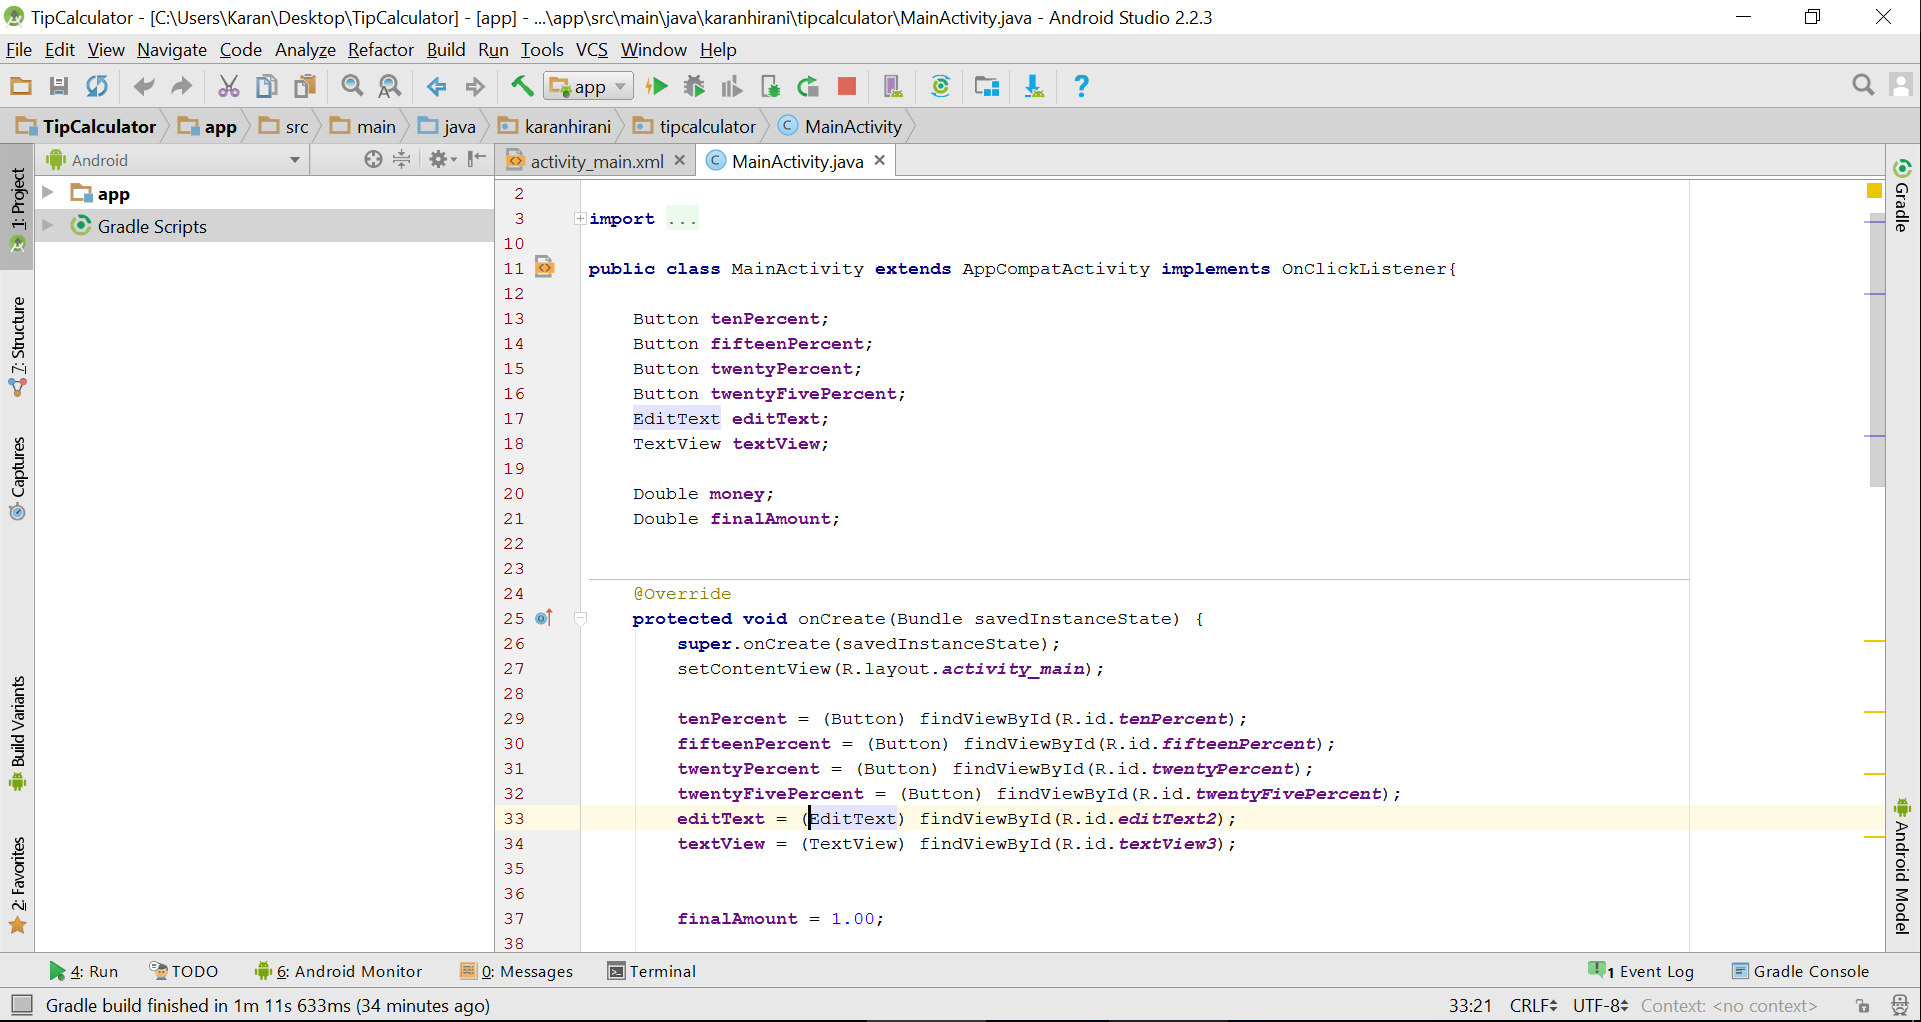The height and width of the screenshot is (1022, 1921).
Task: Open the Event Log tool window
Action: coord(1642,971)
